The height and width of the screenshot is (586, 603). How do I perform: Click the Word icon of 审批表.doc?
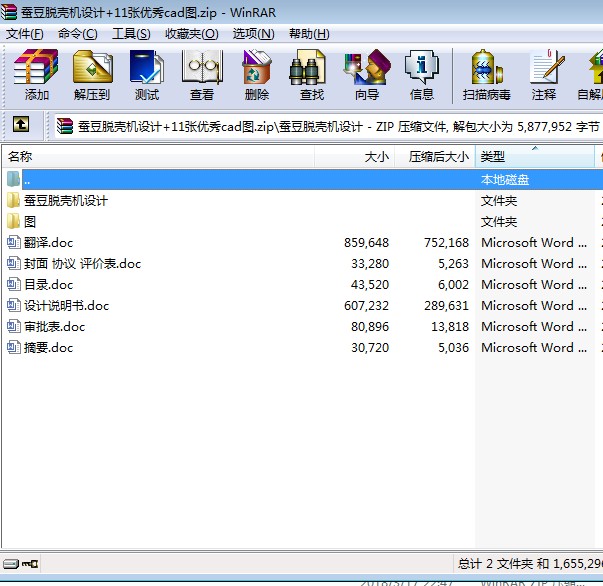point(14,326)
